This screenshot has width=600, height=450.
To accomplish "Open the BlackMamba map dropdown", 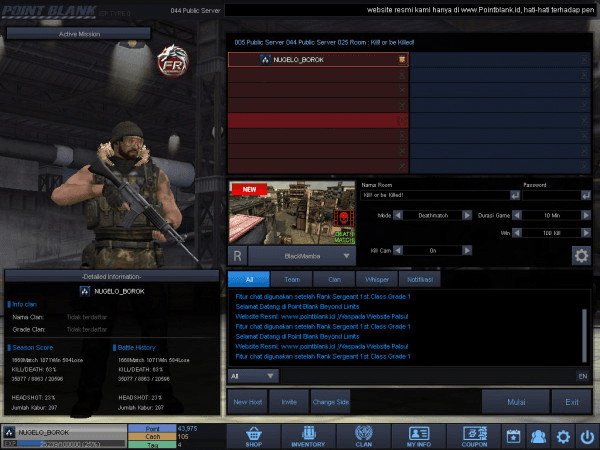I will pos(302,256).
